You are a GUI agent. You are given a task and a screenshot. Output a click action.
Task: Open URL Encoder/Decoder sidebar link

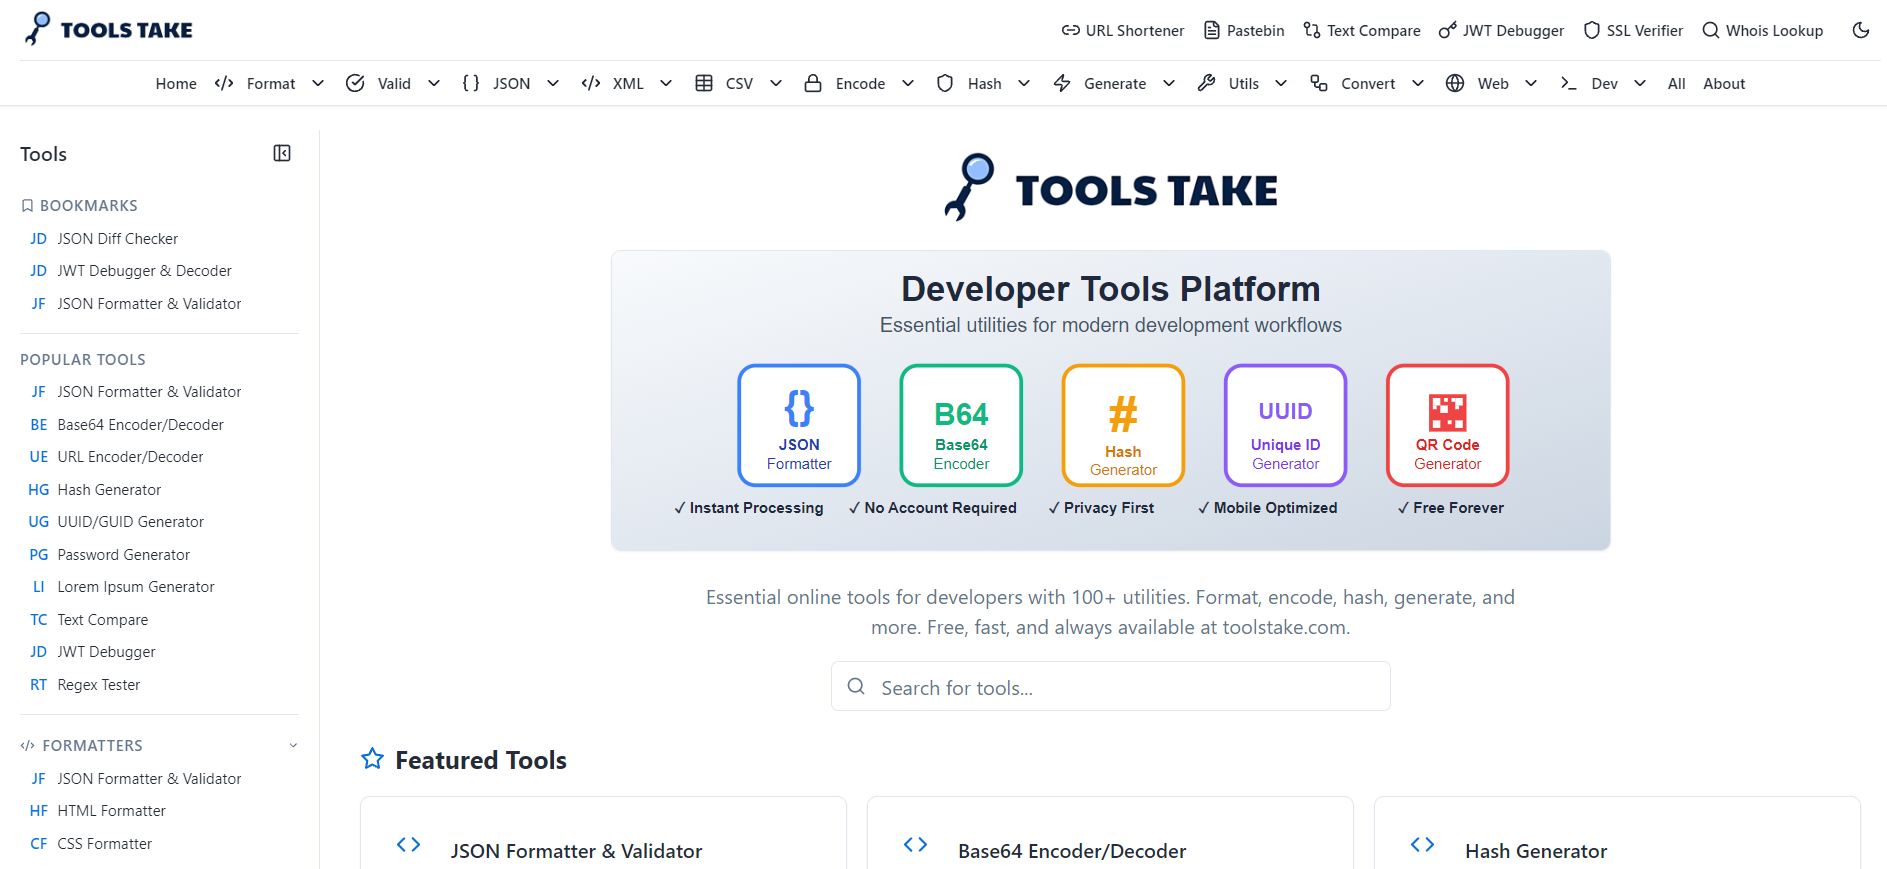coord(130,457)
